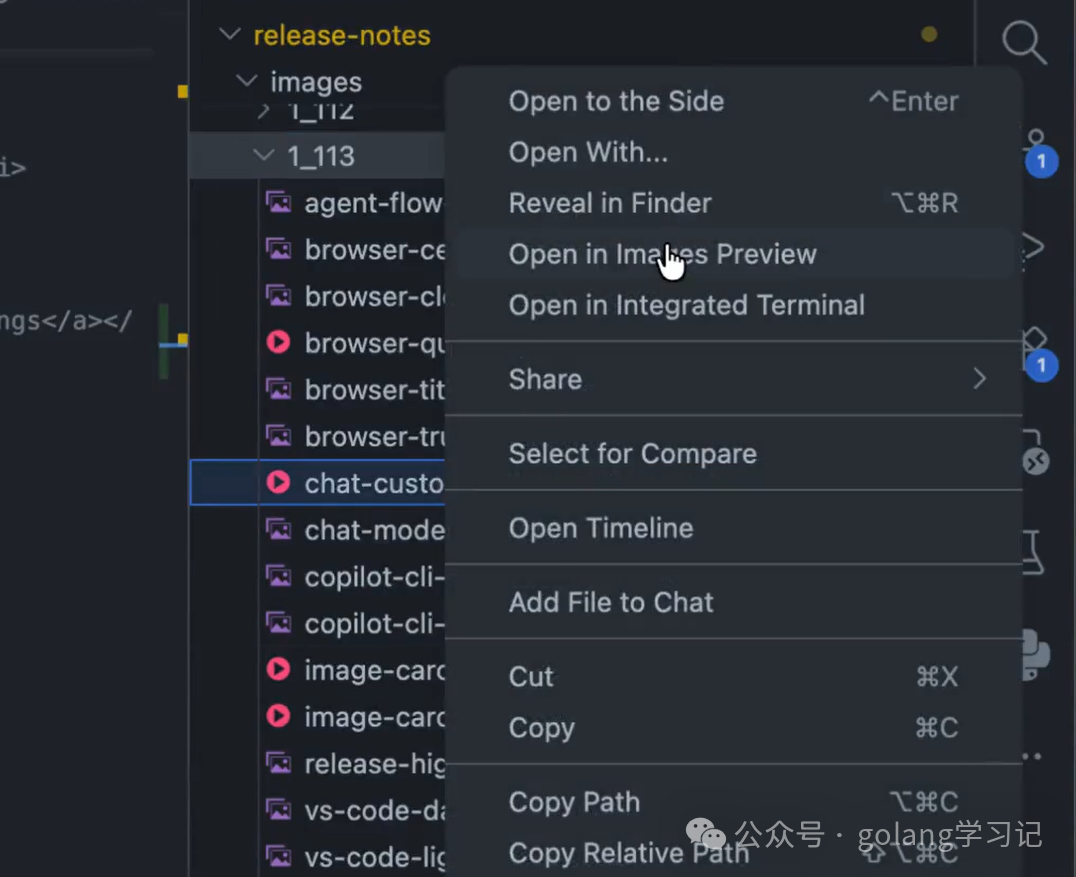Click the image icon next to agent-flow

point(278,202)
